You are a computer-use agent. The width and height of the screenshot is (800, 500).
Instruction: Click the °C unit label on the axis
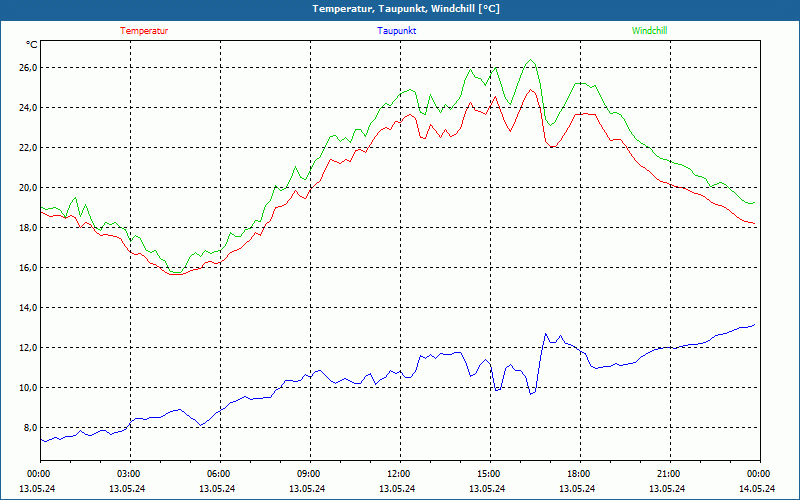[32, 45]
